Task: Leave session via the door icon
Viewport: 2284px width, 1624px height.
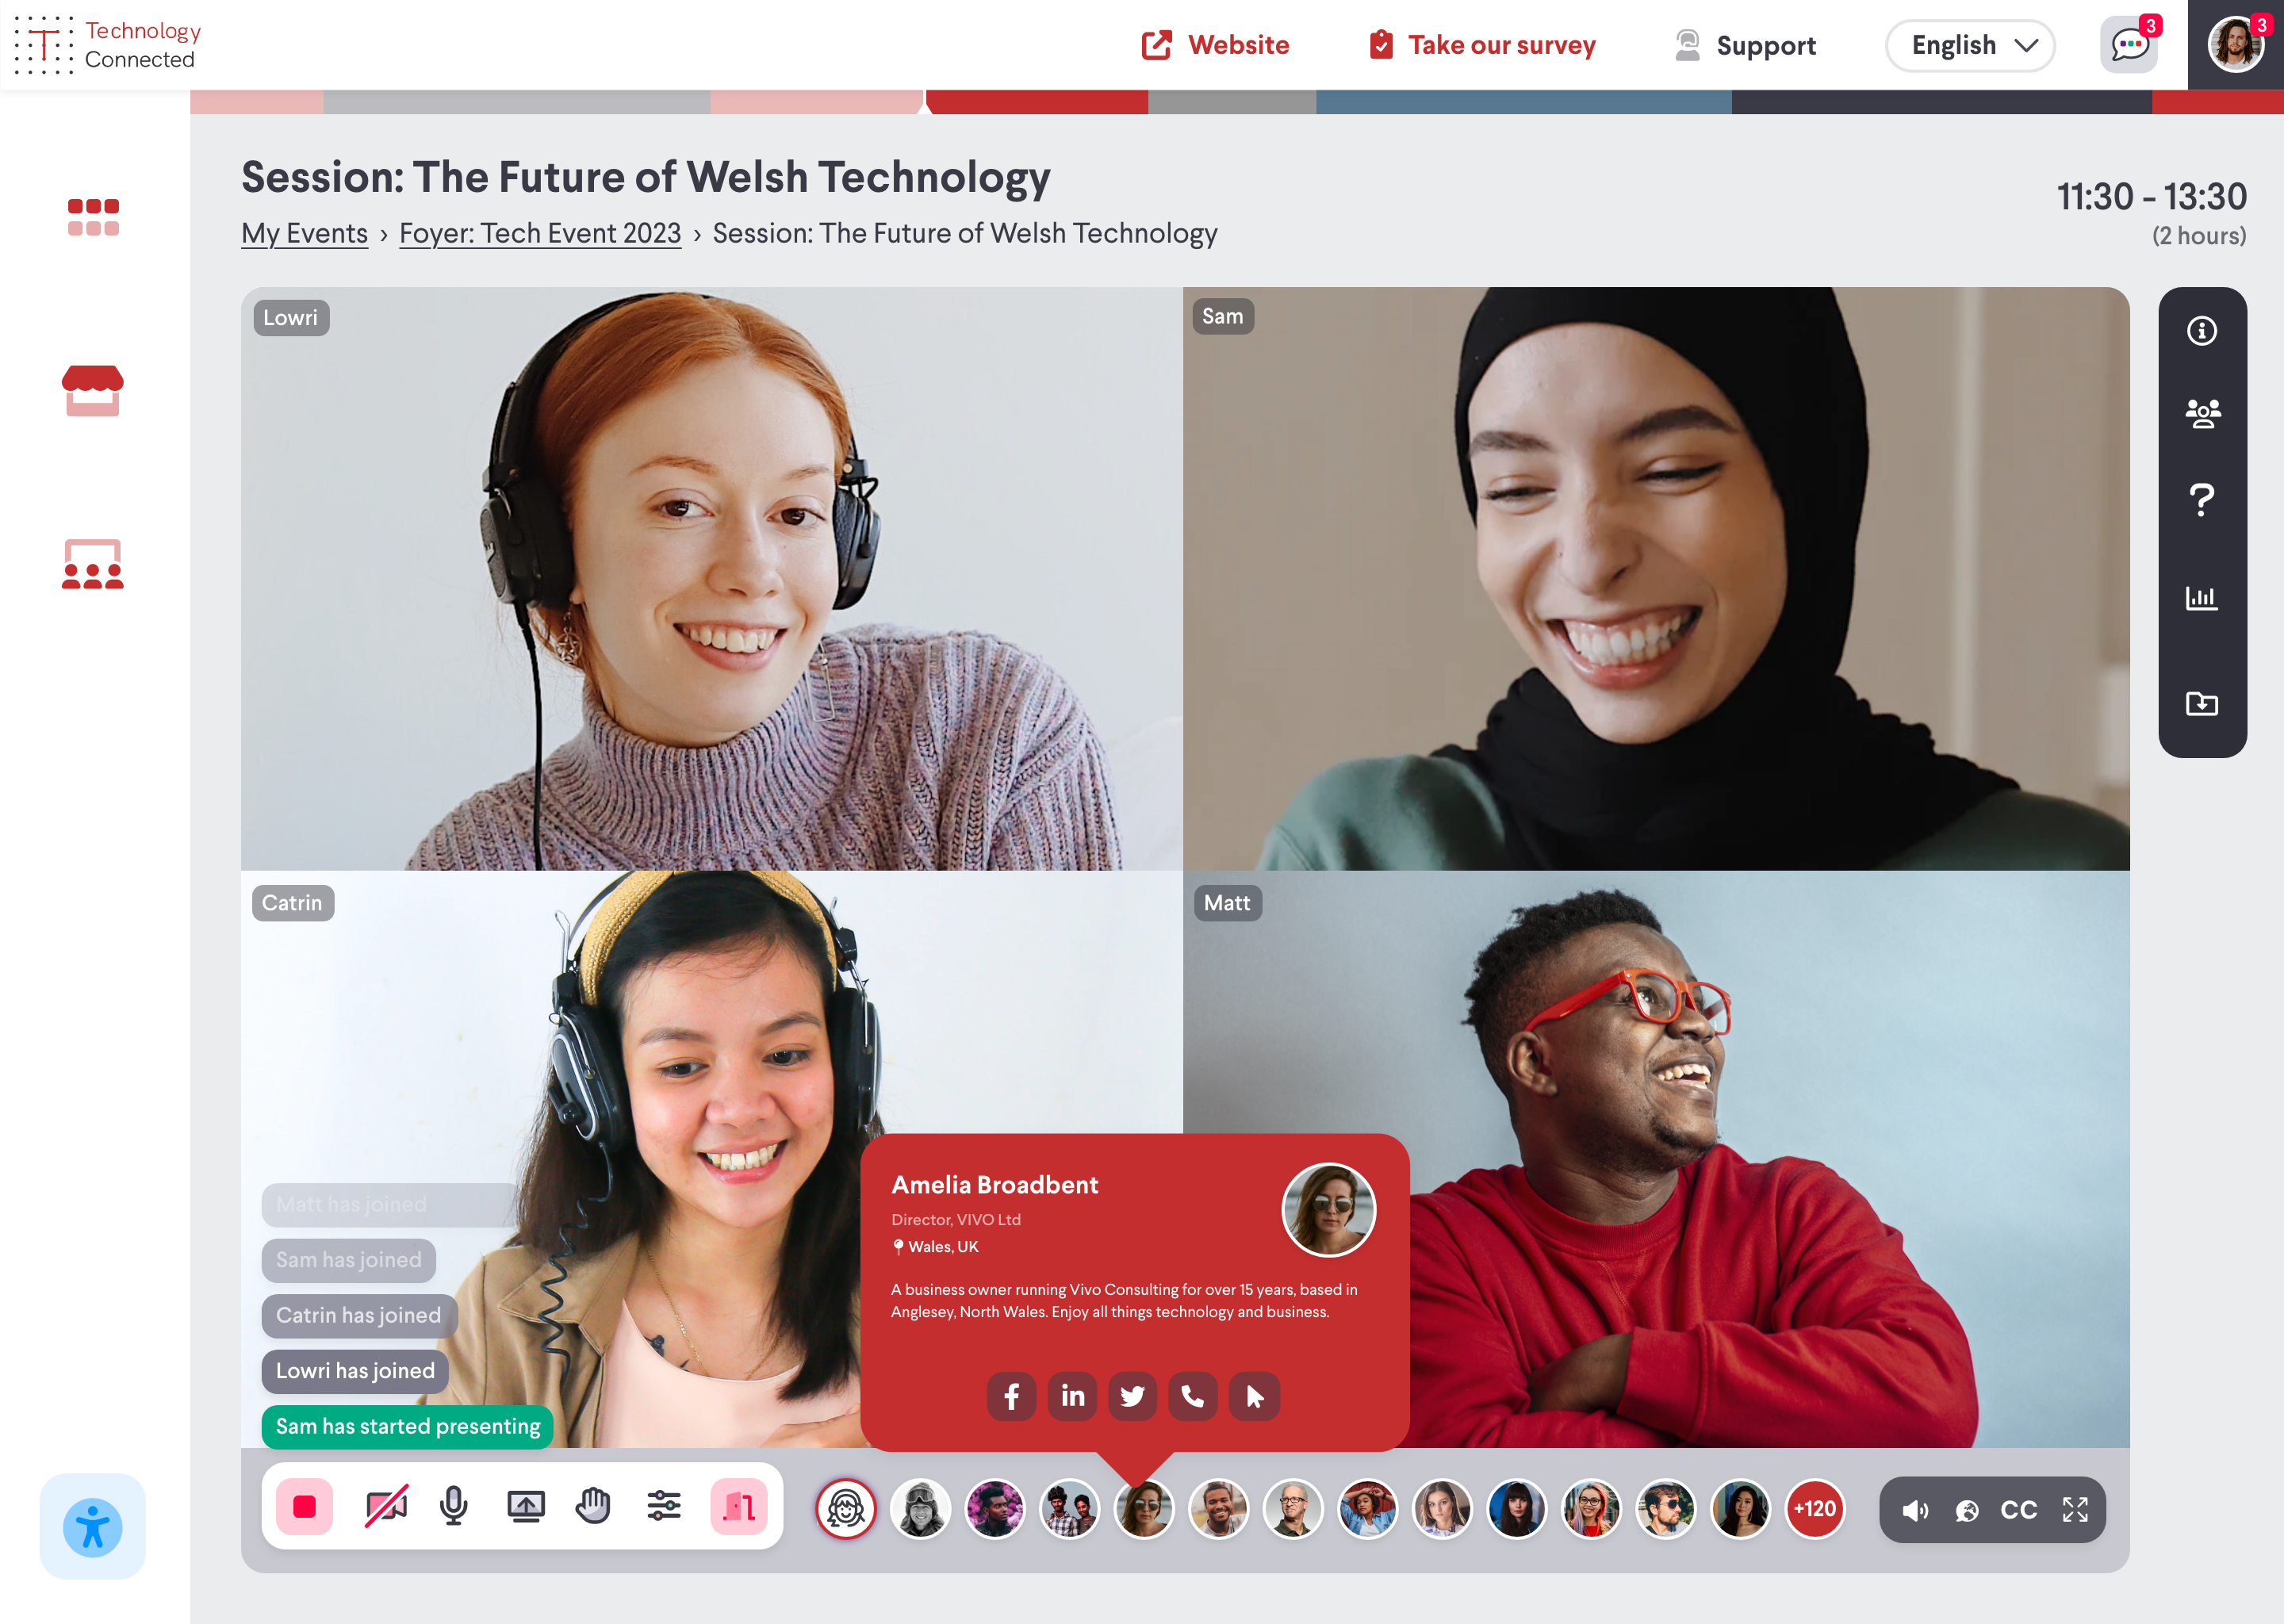Action: pyautogui.click(x=739, y=1506)
